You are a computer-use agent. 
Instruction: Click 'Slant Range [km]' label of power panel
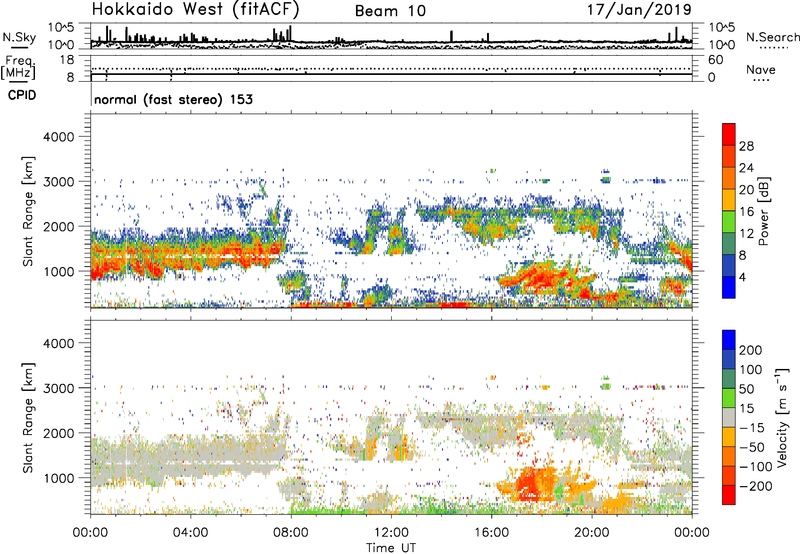point(28,212)
